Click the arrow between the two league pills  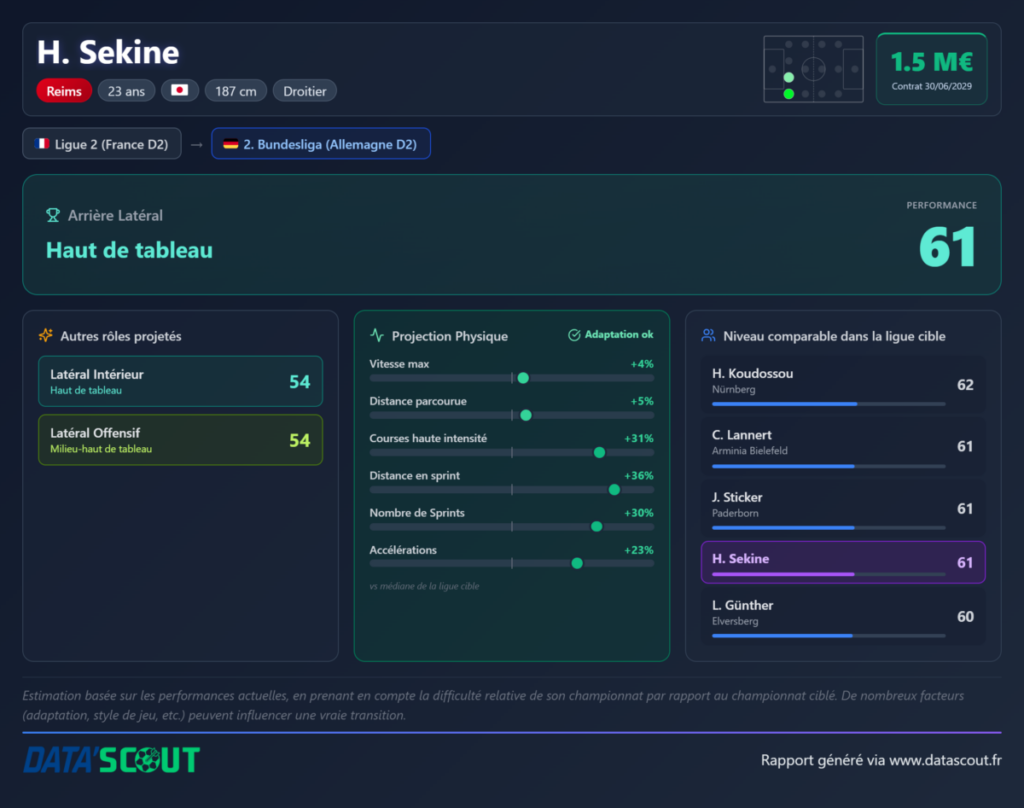(x=197, y=144)
